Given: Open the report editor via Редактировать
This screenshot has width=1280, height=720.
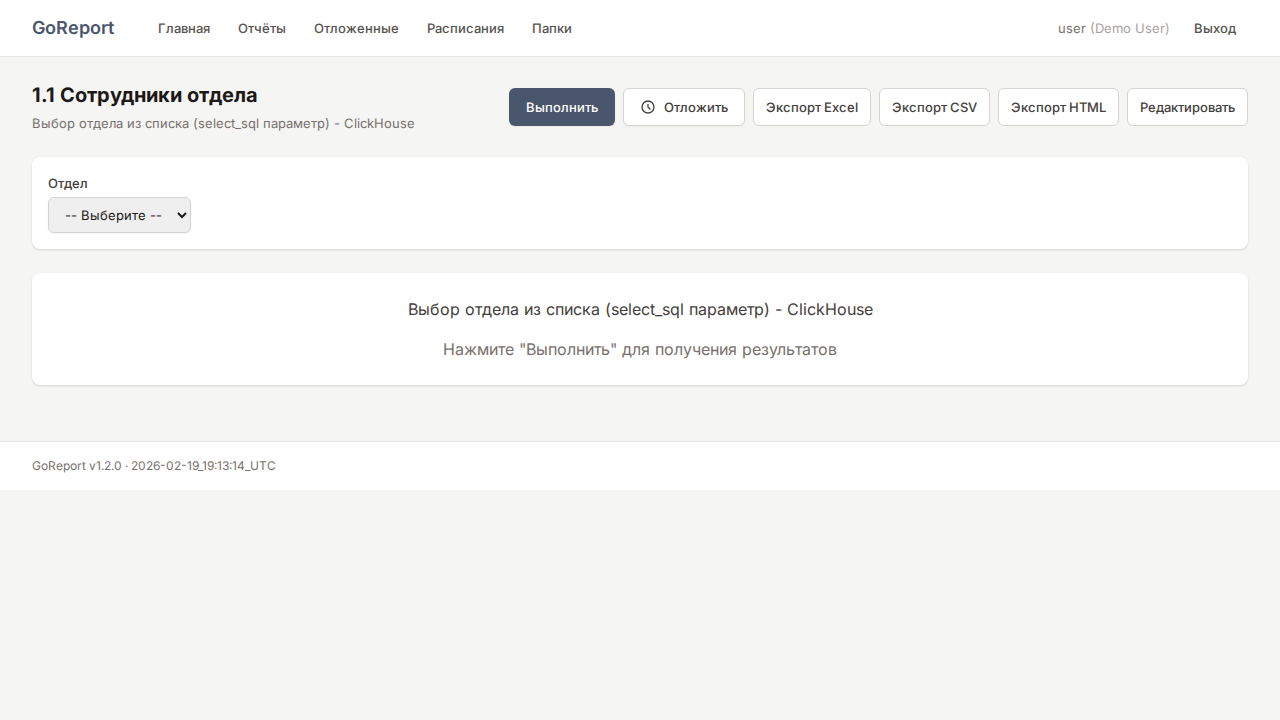Looking at the screenshot, I should pos(1187,107).
